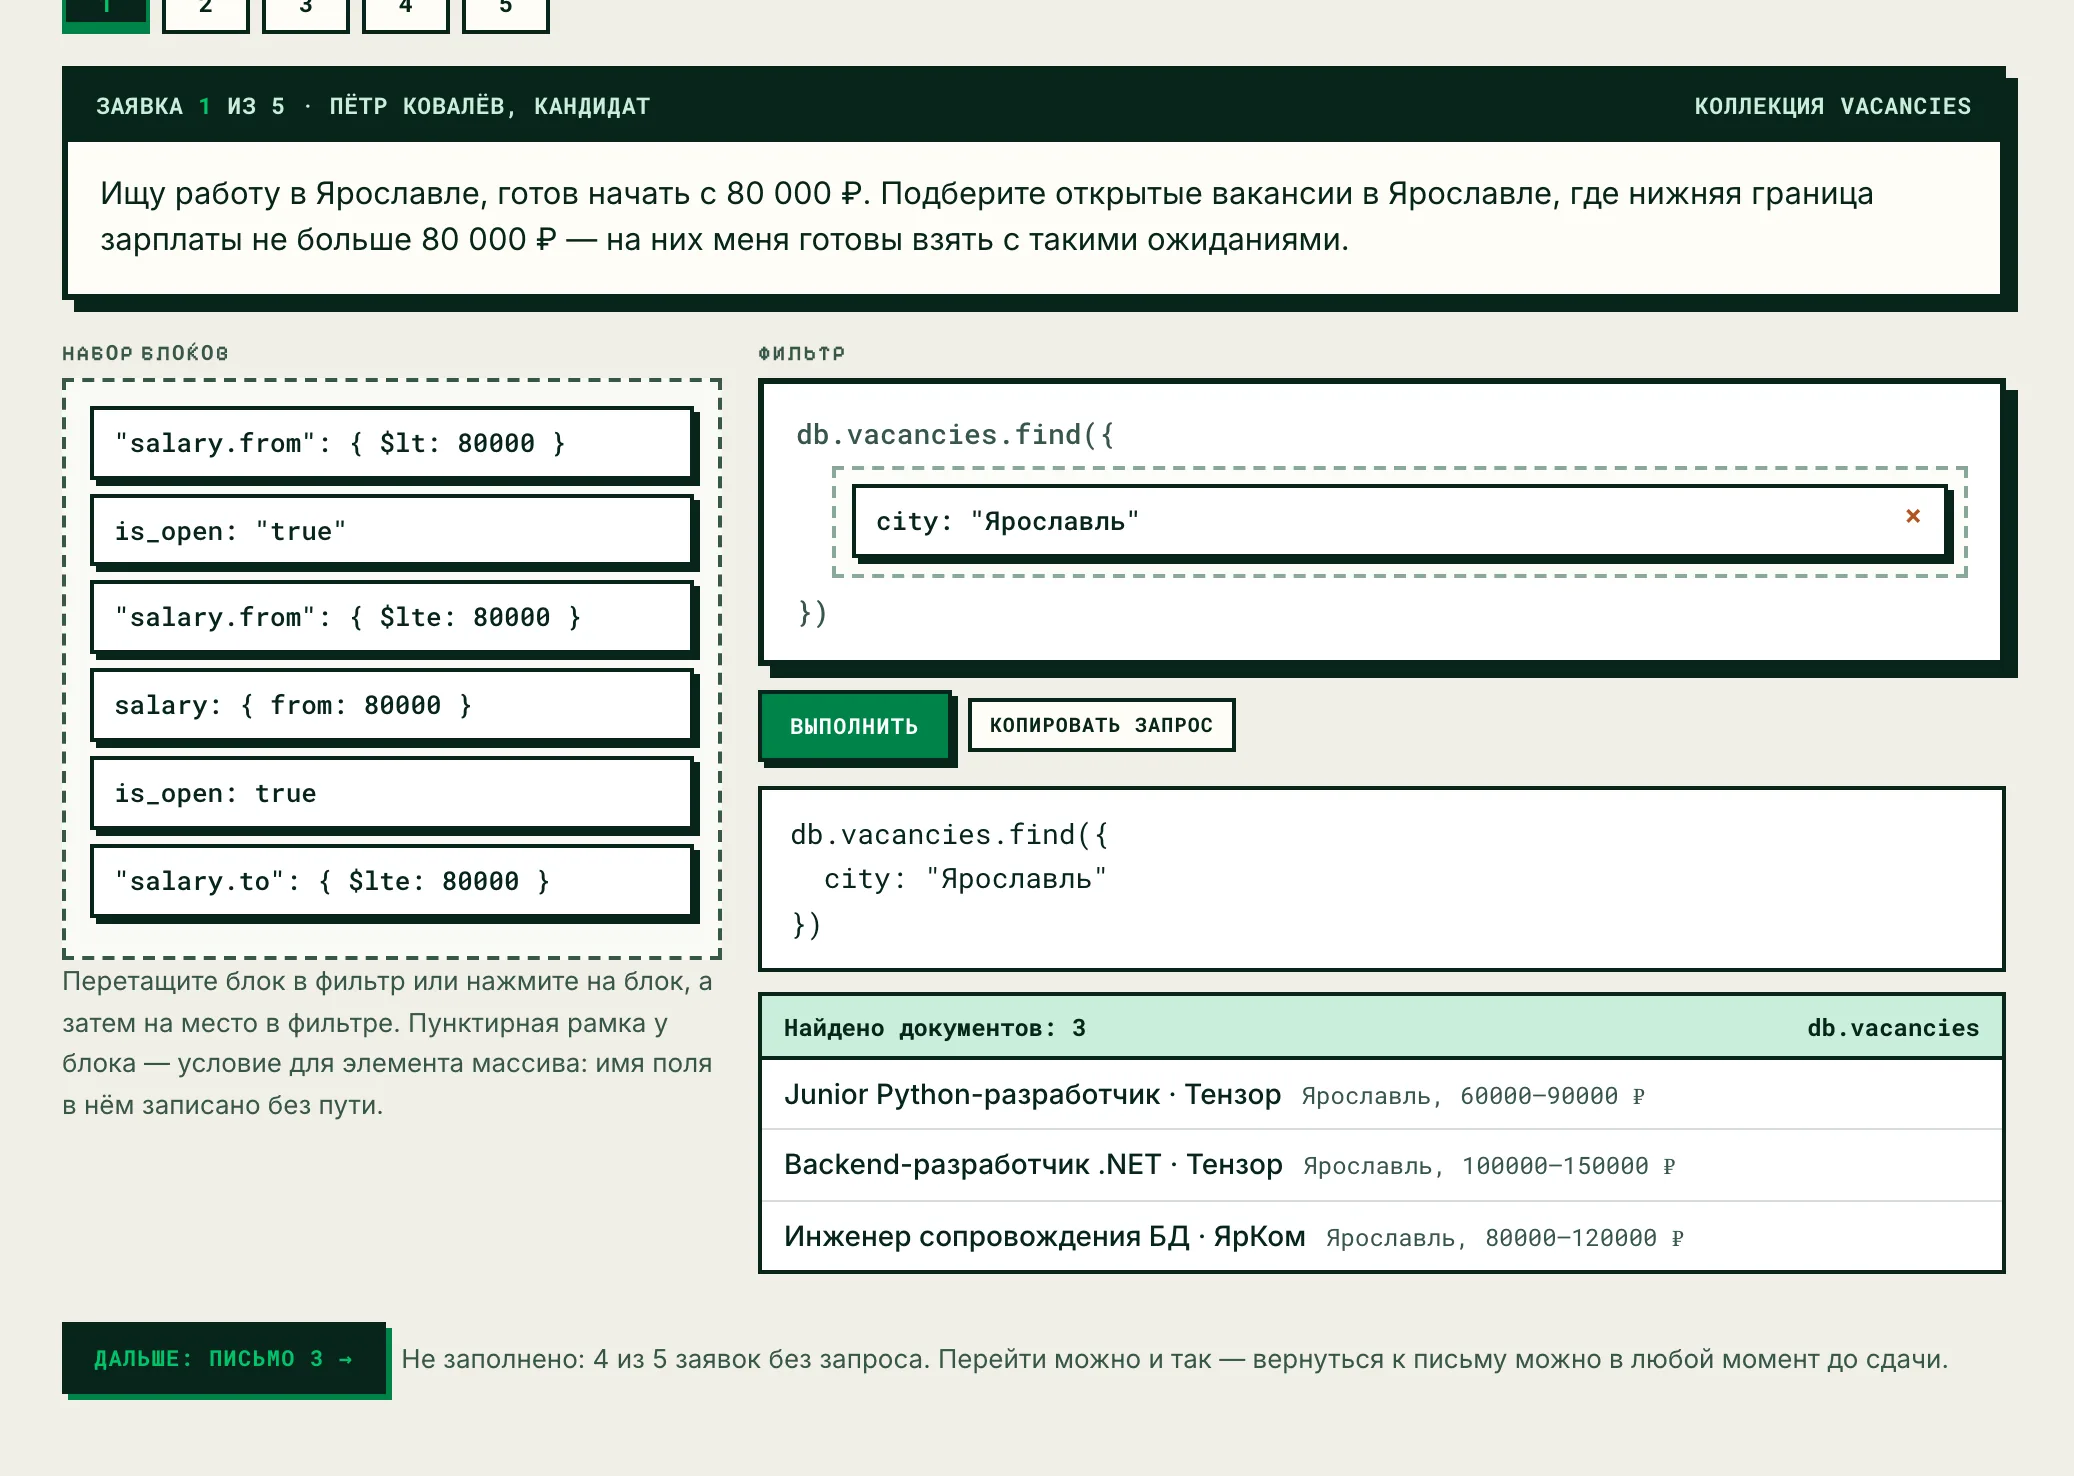
Task: Click the query preview db.vacancies.find code
Action: [x=1382, y=879]
